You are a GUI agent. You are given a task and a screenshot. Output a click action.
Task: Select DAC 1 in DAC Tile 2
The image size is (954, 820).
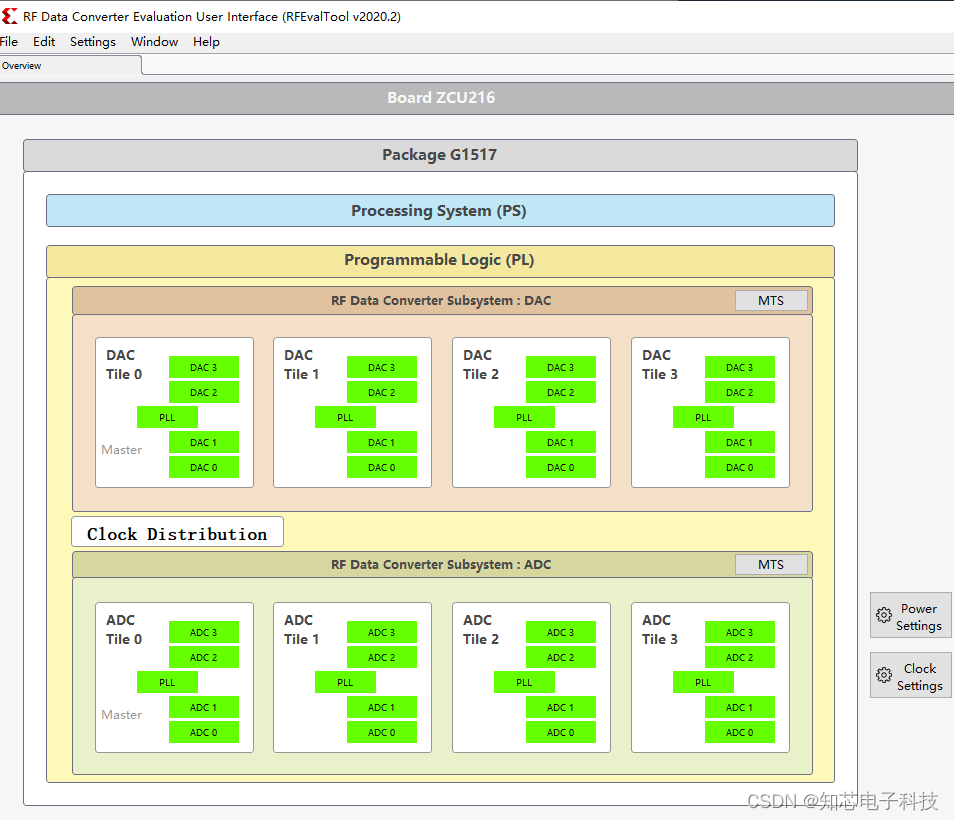(x=560, y=442)
